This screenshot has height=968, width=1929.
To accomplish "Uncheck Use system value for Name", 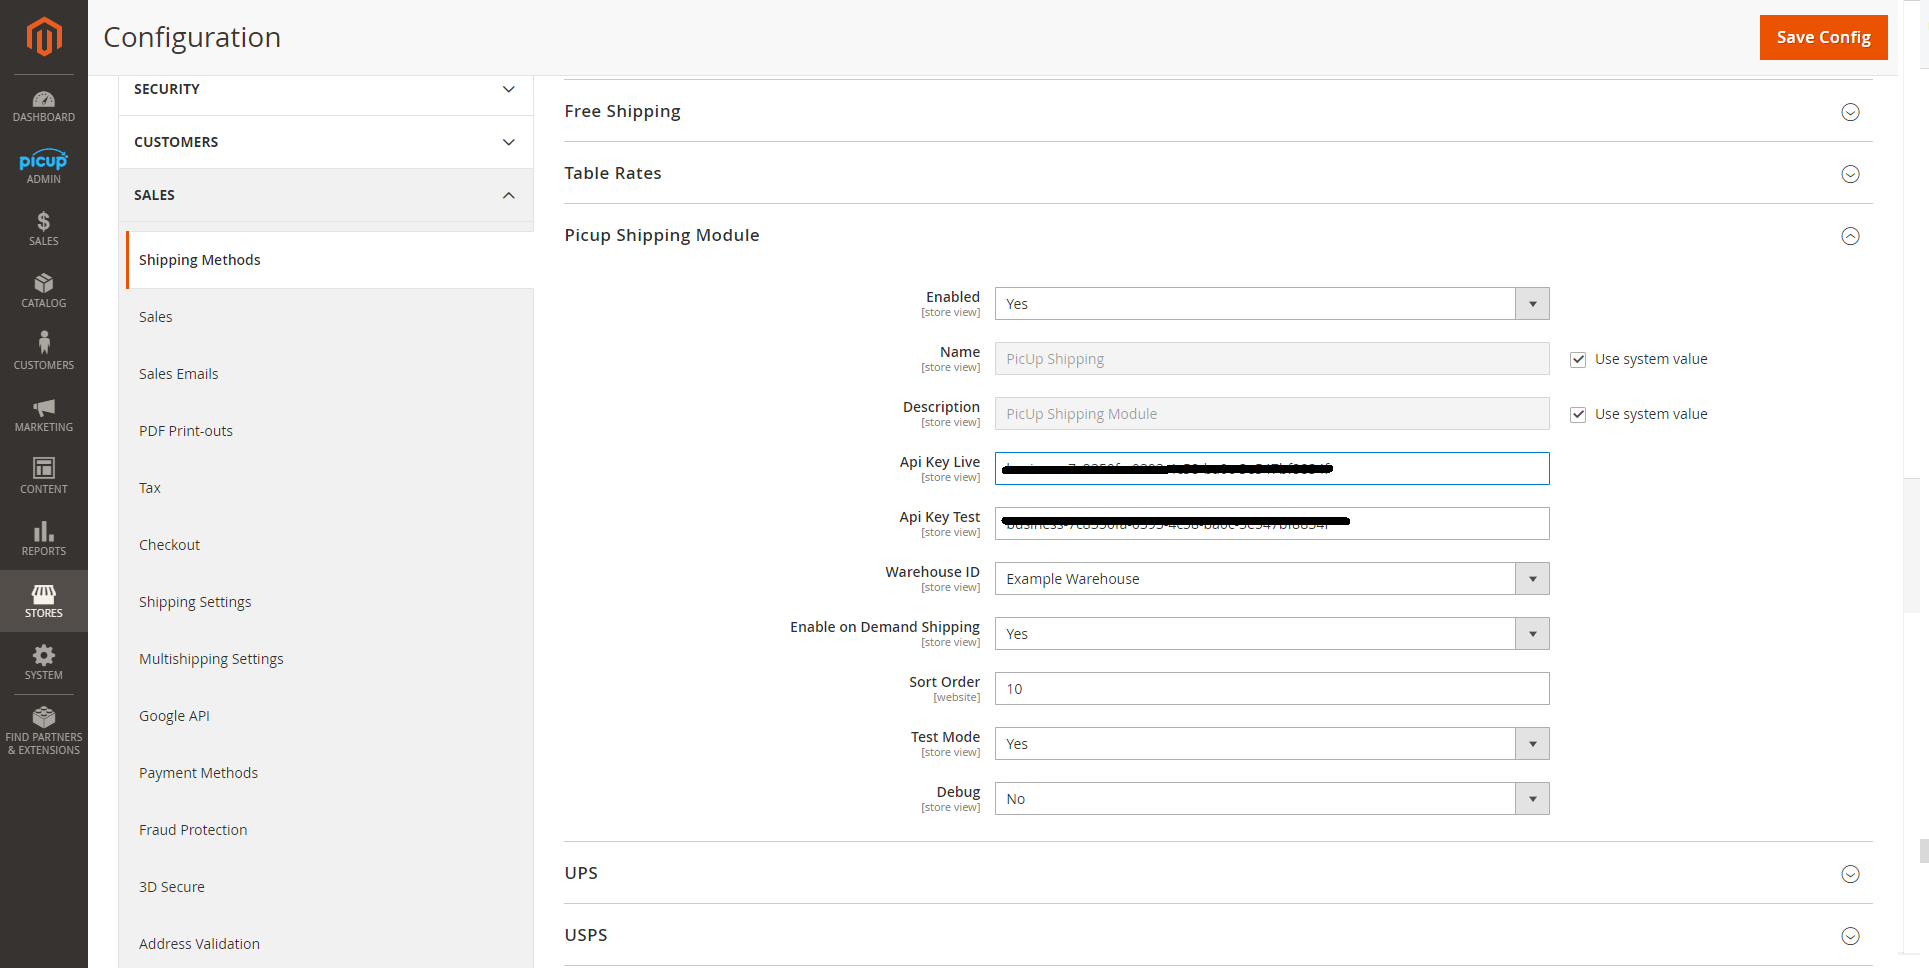I will point(1578,359).
